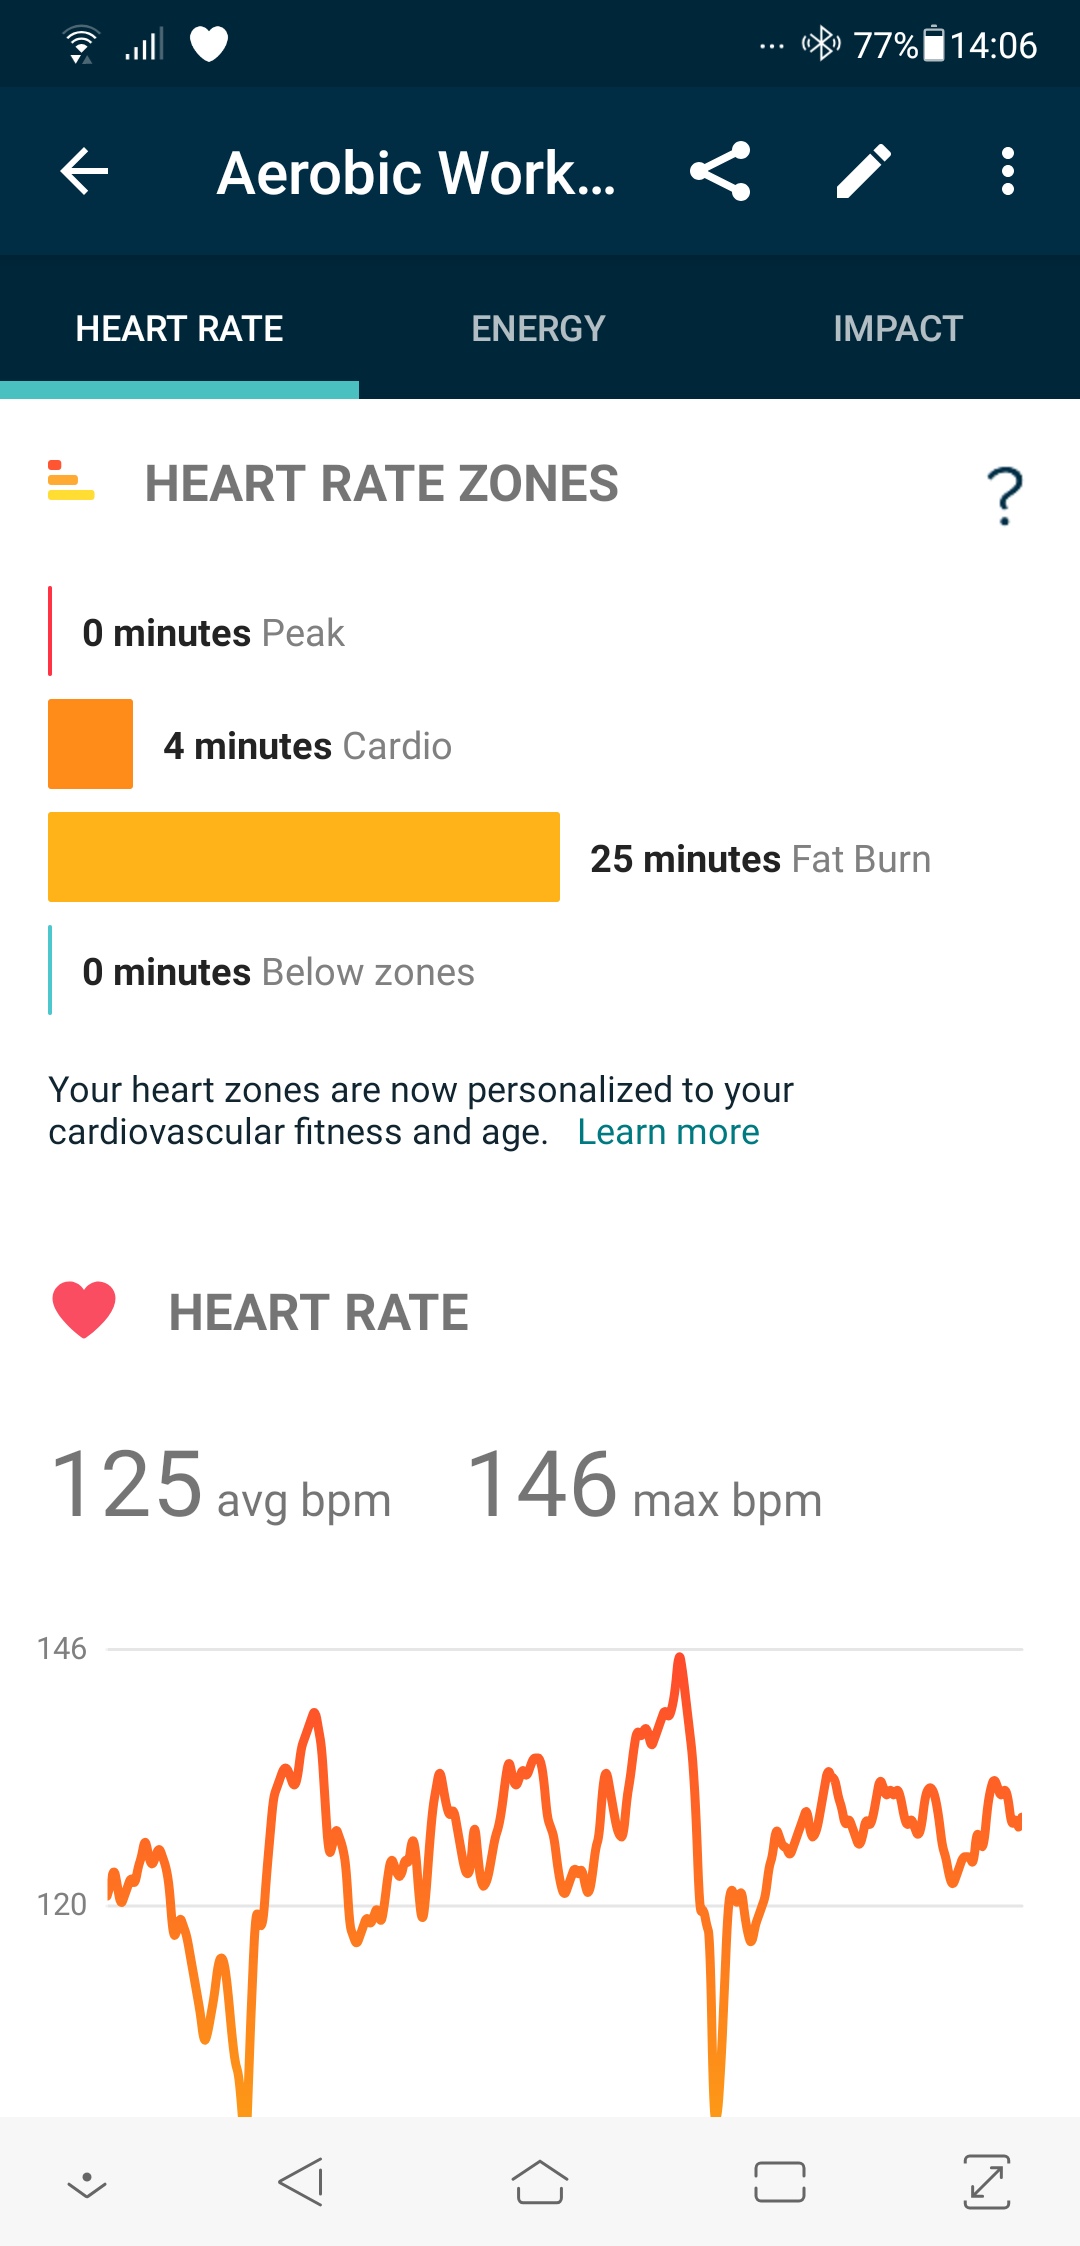
Task: Edit workout with pencil icon
Action: pyautogui.click(x=864, y=171)
